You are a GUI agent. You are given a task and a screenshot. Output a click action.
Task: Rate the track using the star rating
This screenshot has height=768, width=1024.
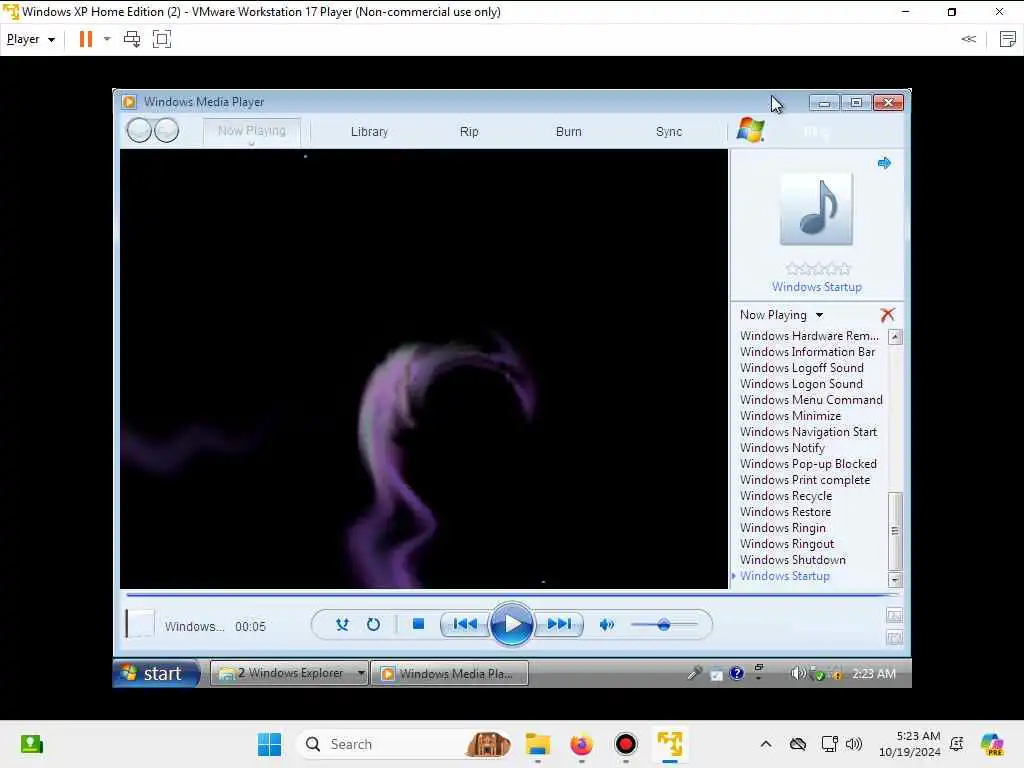818,268
